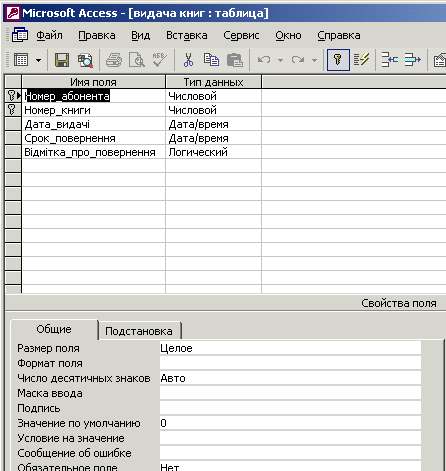Click the Подпись input box
The image size is (446, 471).
[x=290, y=408]
